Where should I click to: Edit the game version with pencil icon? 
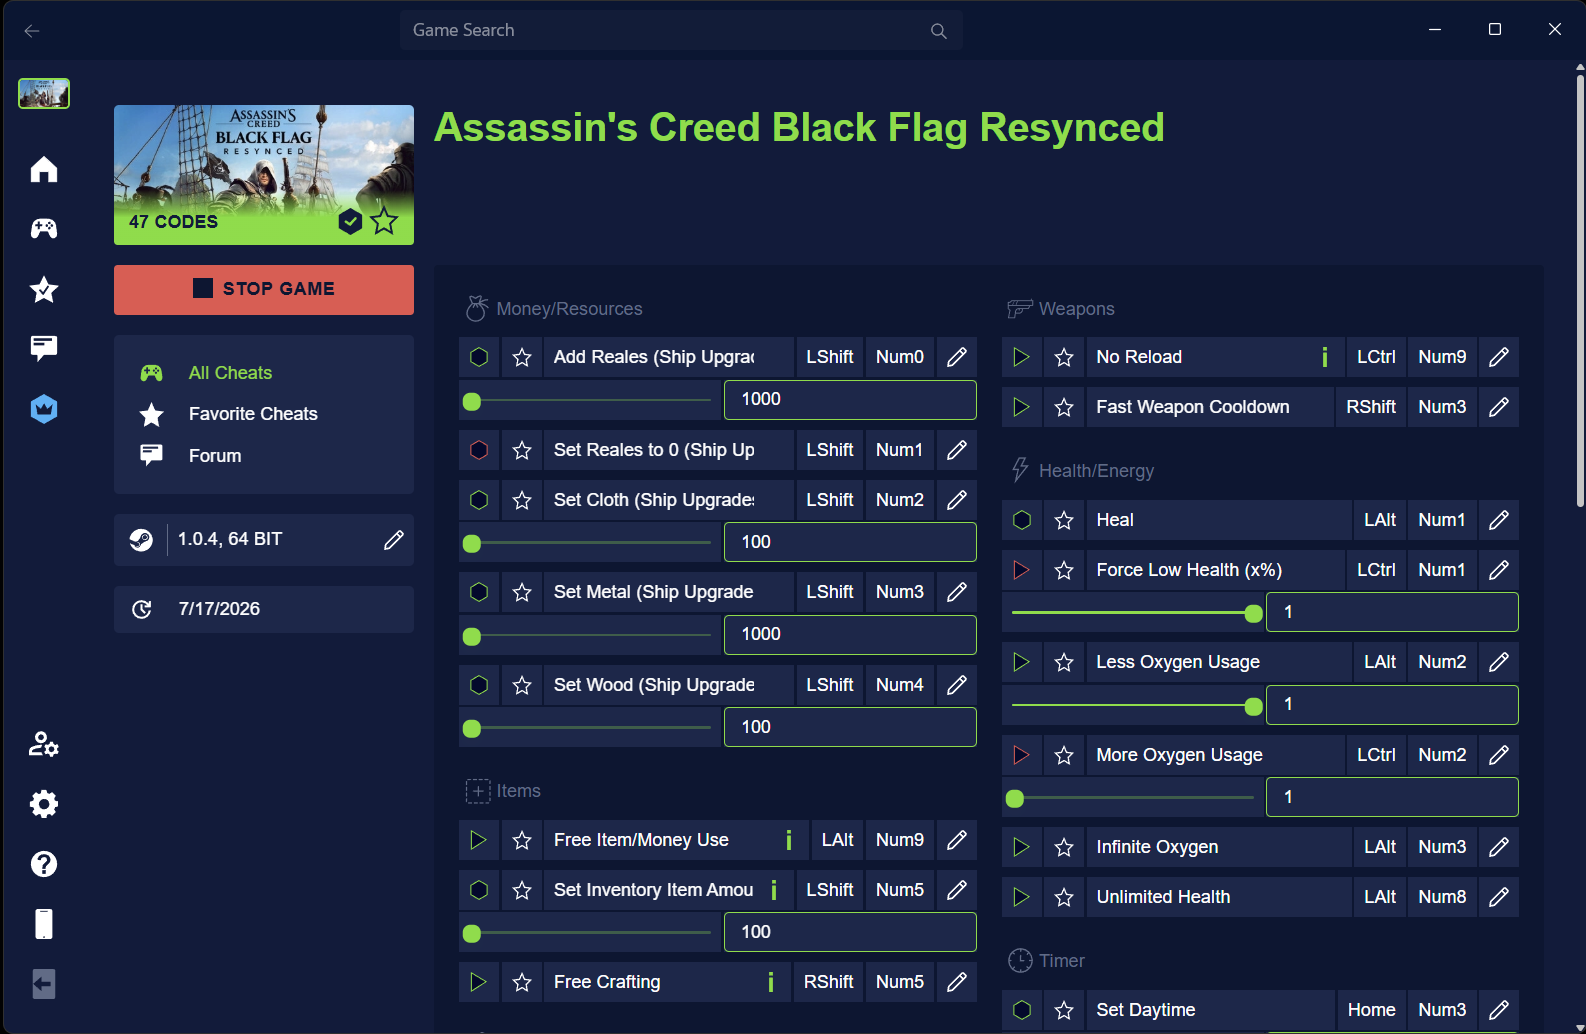pyautogui.click(x=394, y=540)
